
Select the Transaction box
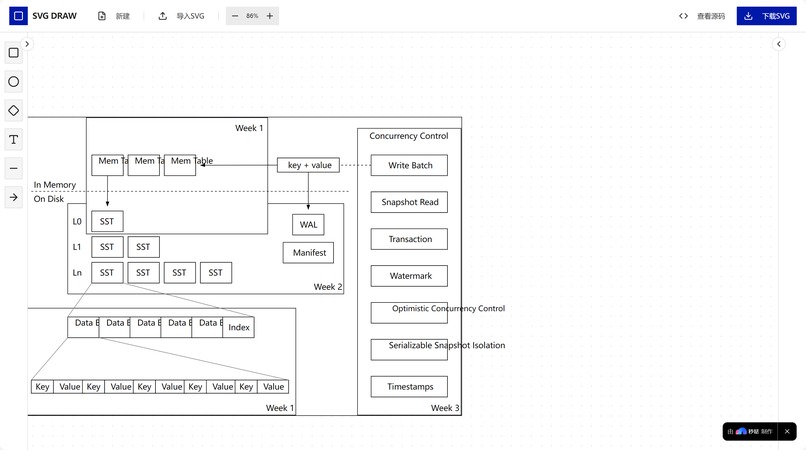pos(409,239)
